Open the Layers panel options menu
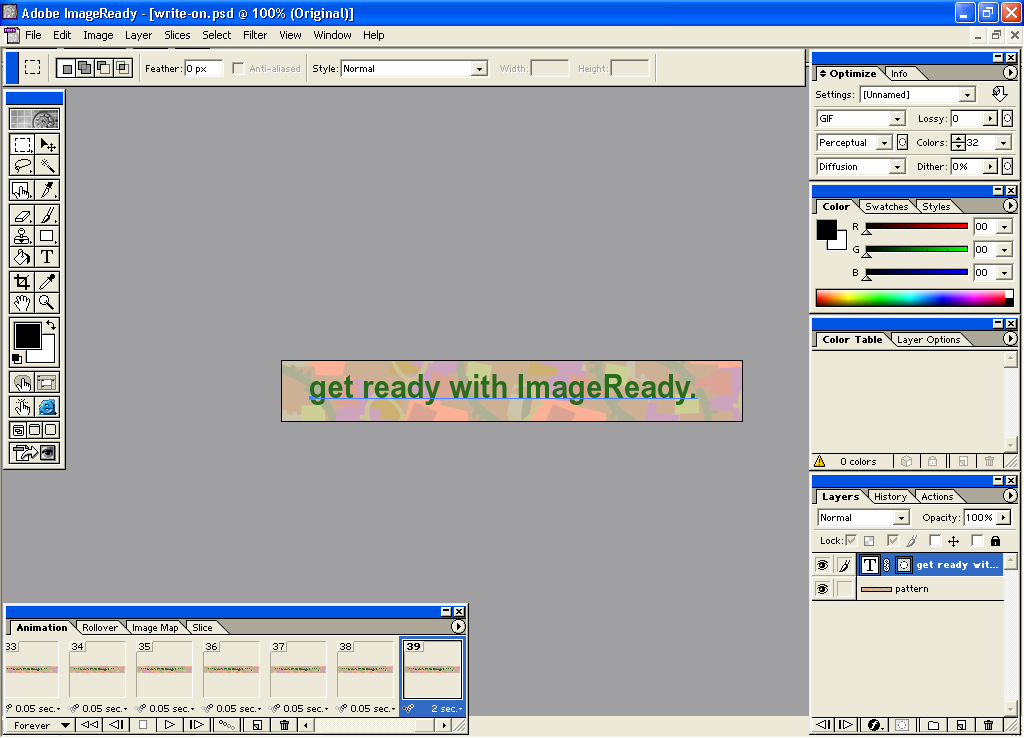This screenshot has height=738, width=1024. pyautogui.click(x=1010, y=496)
